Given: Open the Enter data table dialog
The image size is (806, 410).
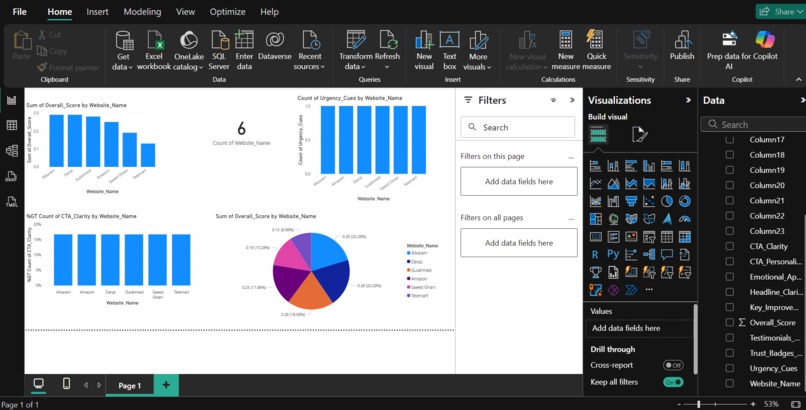Looking at the screenshot, I should [244, 50].
